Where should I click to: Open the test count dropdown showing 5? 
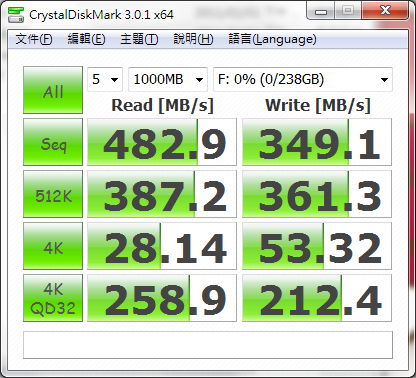click(x=105, y=79)
